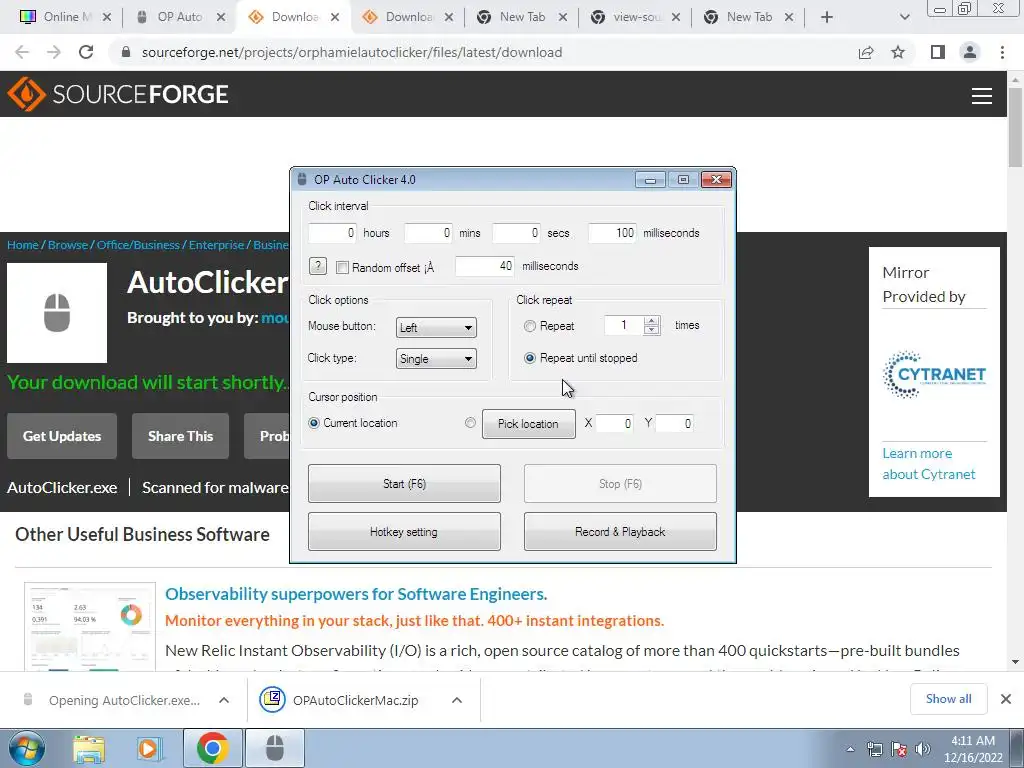
Task: Open Windows Start menu orb
Action: 27,748
